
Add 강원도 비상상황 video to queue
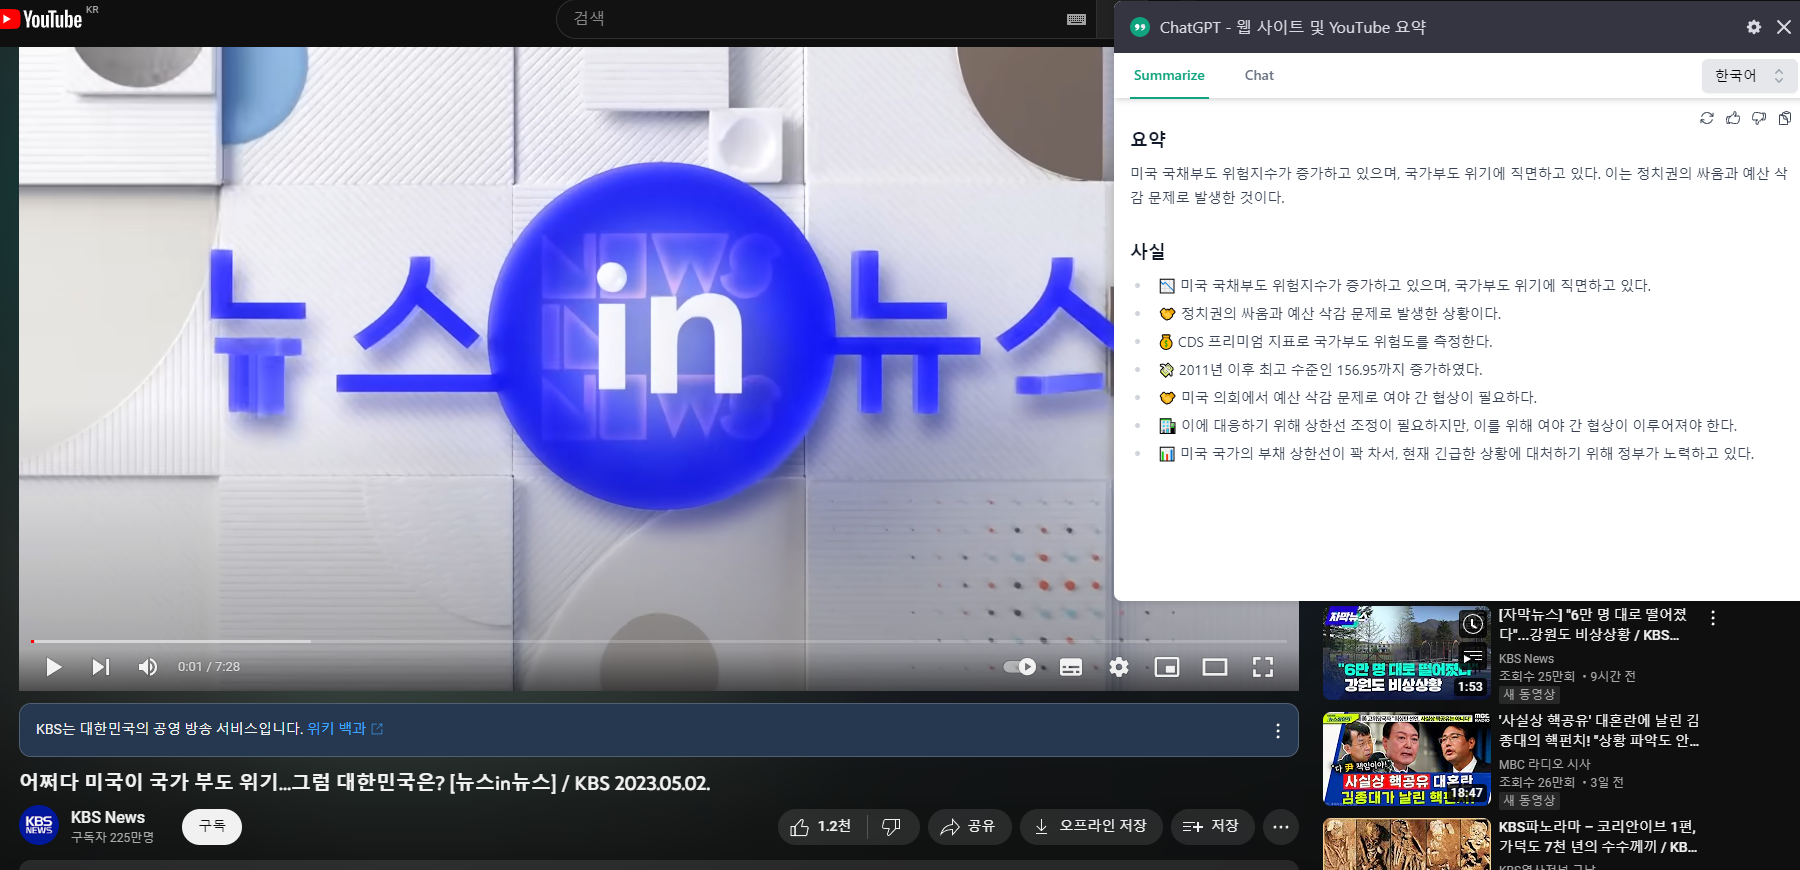(1473, 657)
